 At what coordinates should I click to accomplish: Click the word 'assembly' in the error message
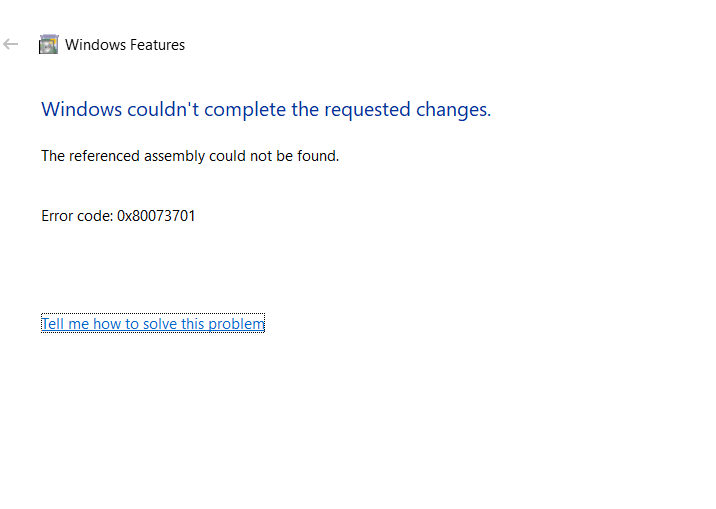pyautogui.click(x=174, y=156)
